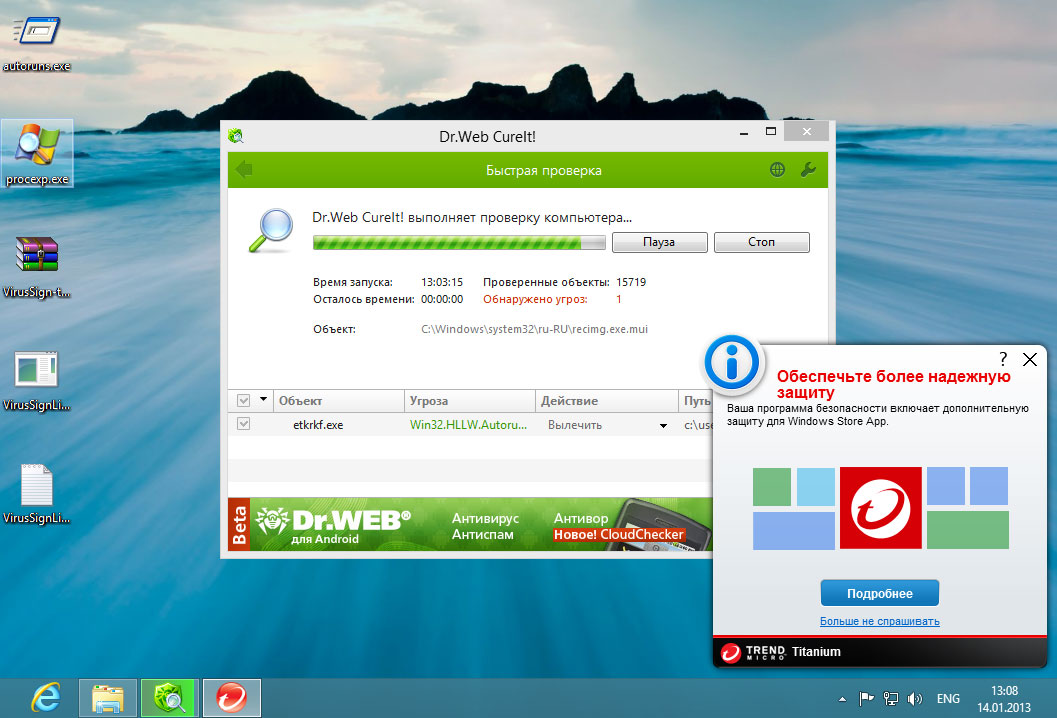Click Больше не спрашивать link
The image size is (1057, 718).
[x=880, y=622]
